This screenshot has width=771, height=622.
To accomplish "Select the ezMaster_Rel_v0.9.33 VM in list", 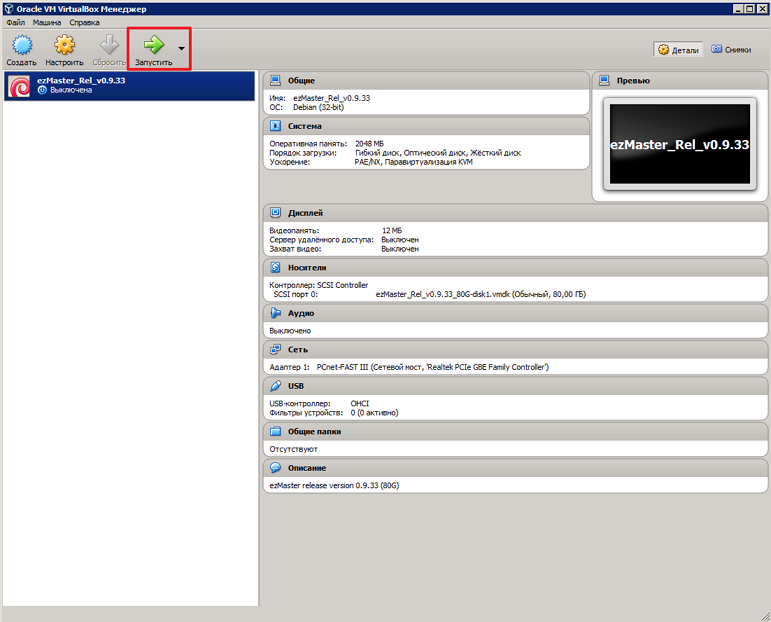I will click(129, 86).
